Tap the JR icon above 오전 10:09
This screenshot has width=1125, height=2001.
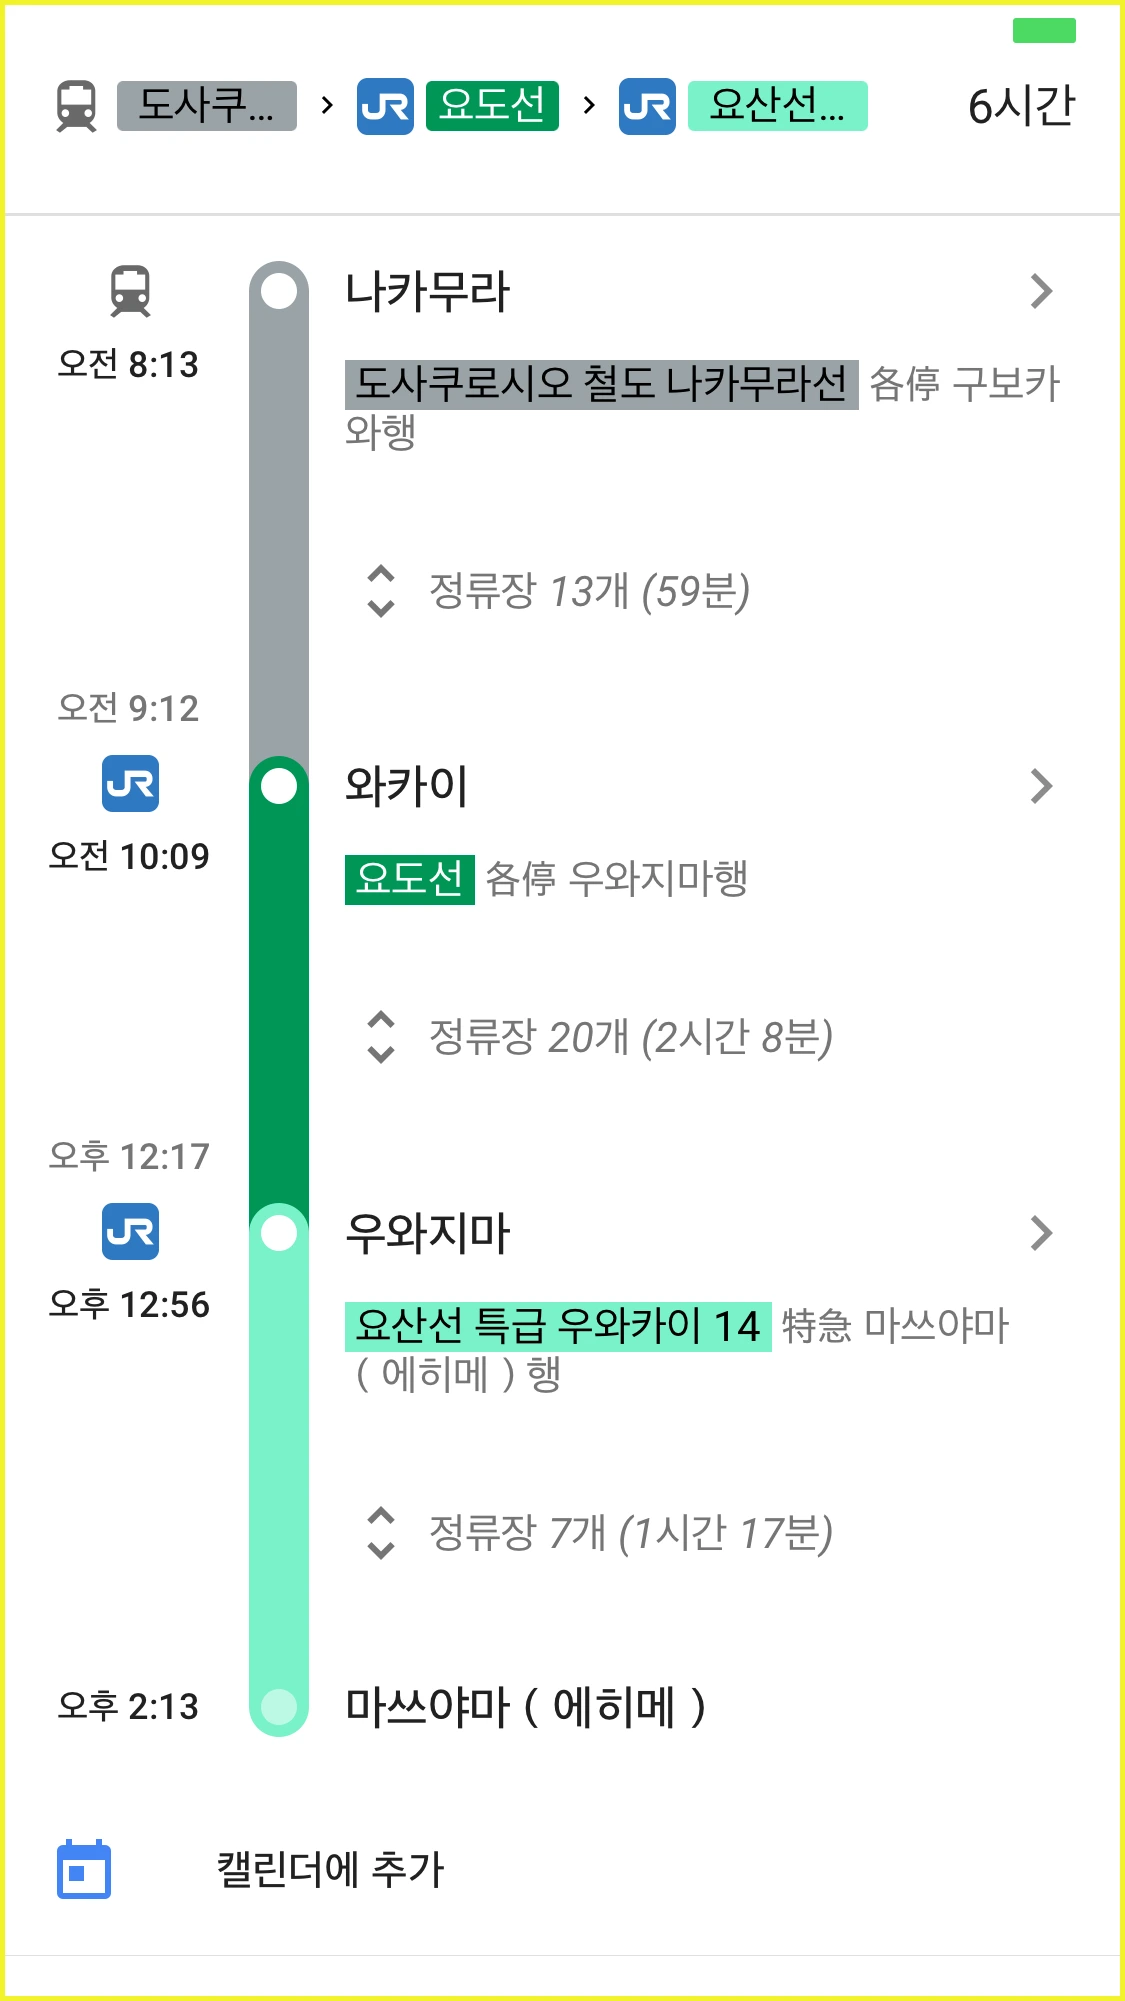pos(130,783)
